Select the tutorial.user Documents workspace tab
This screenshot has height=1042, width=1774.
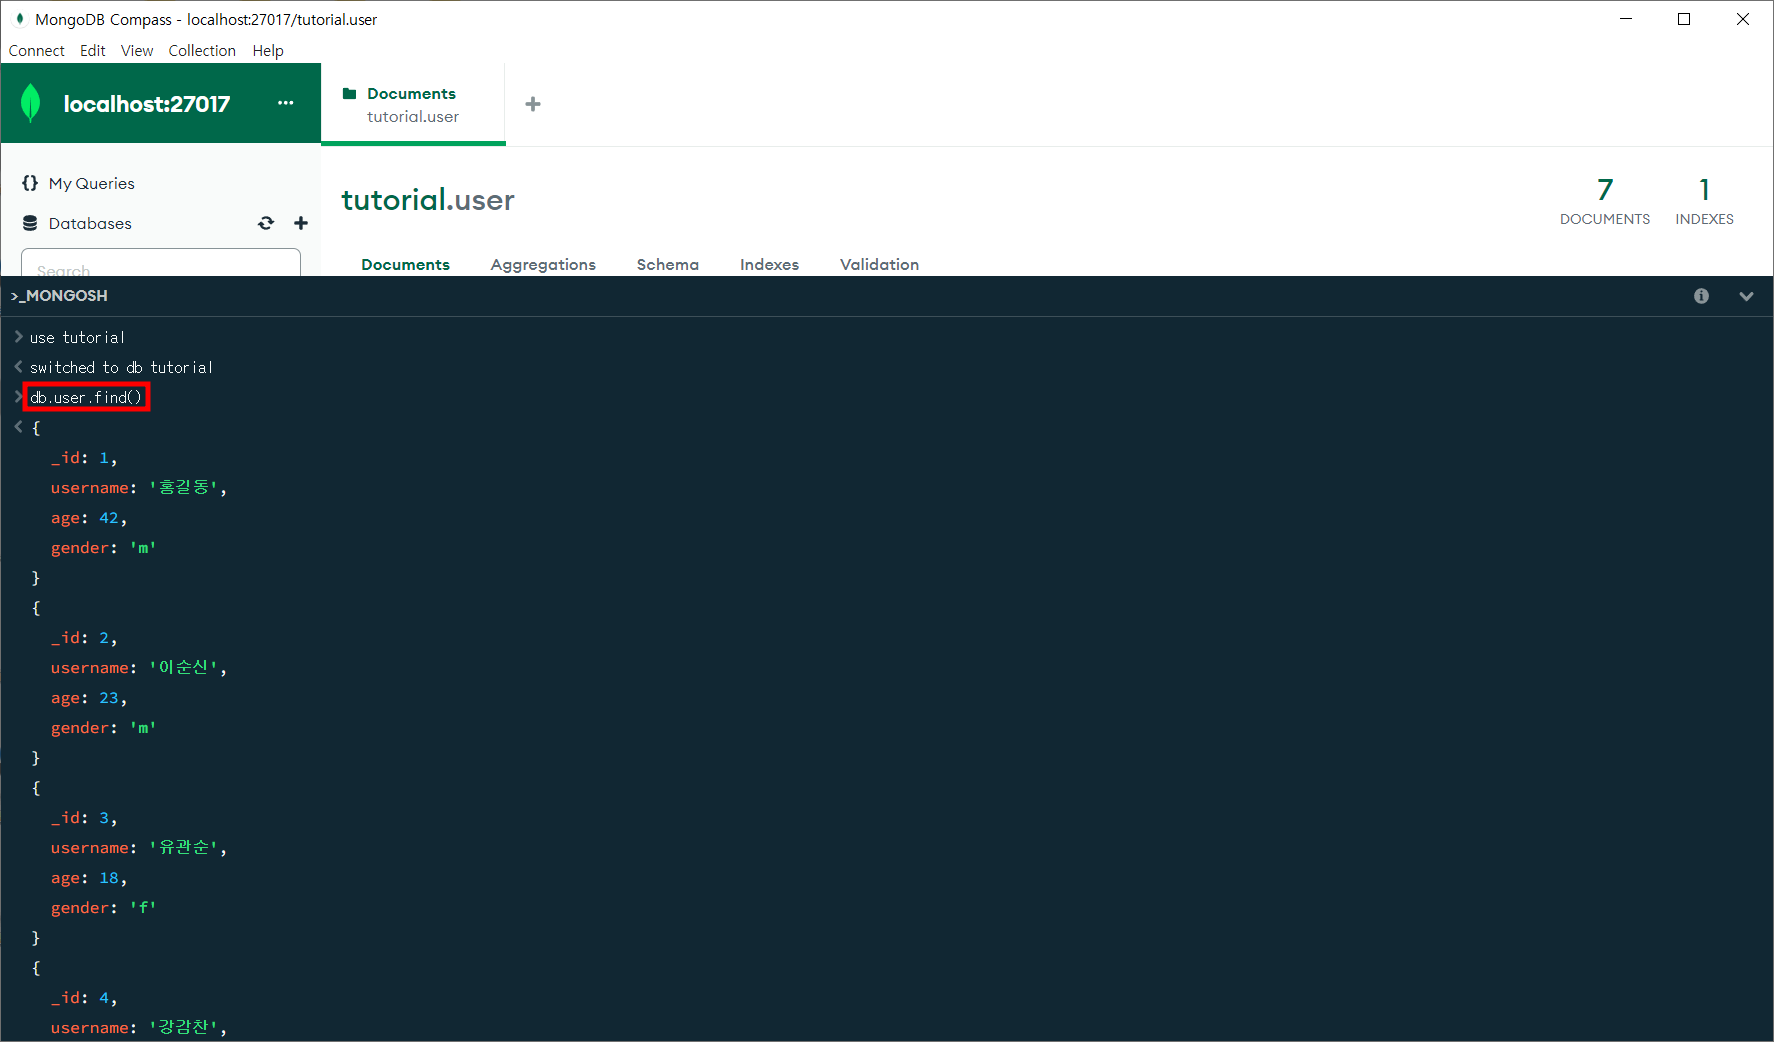pyautogui.click(x=413, y=104)
